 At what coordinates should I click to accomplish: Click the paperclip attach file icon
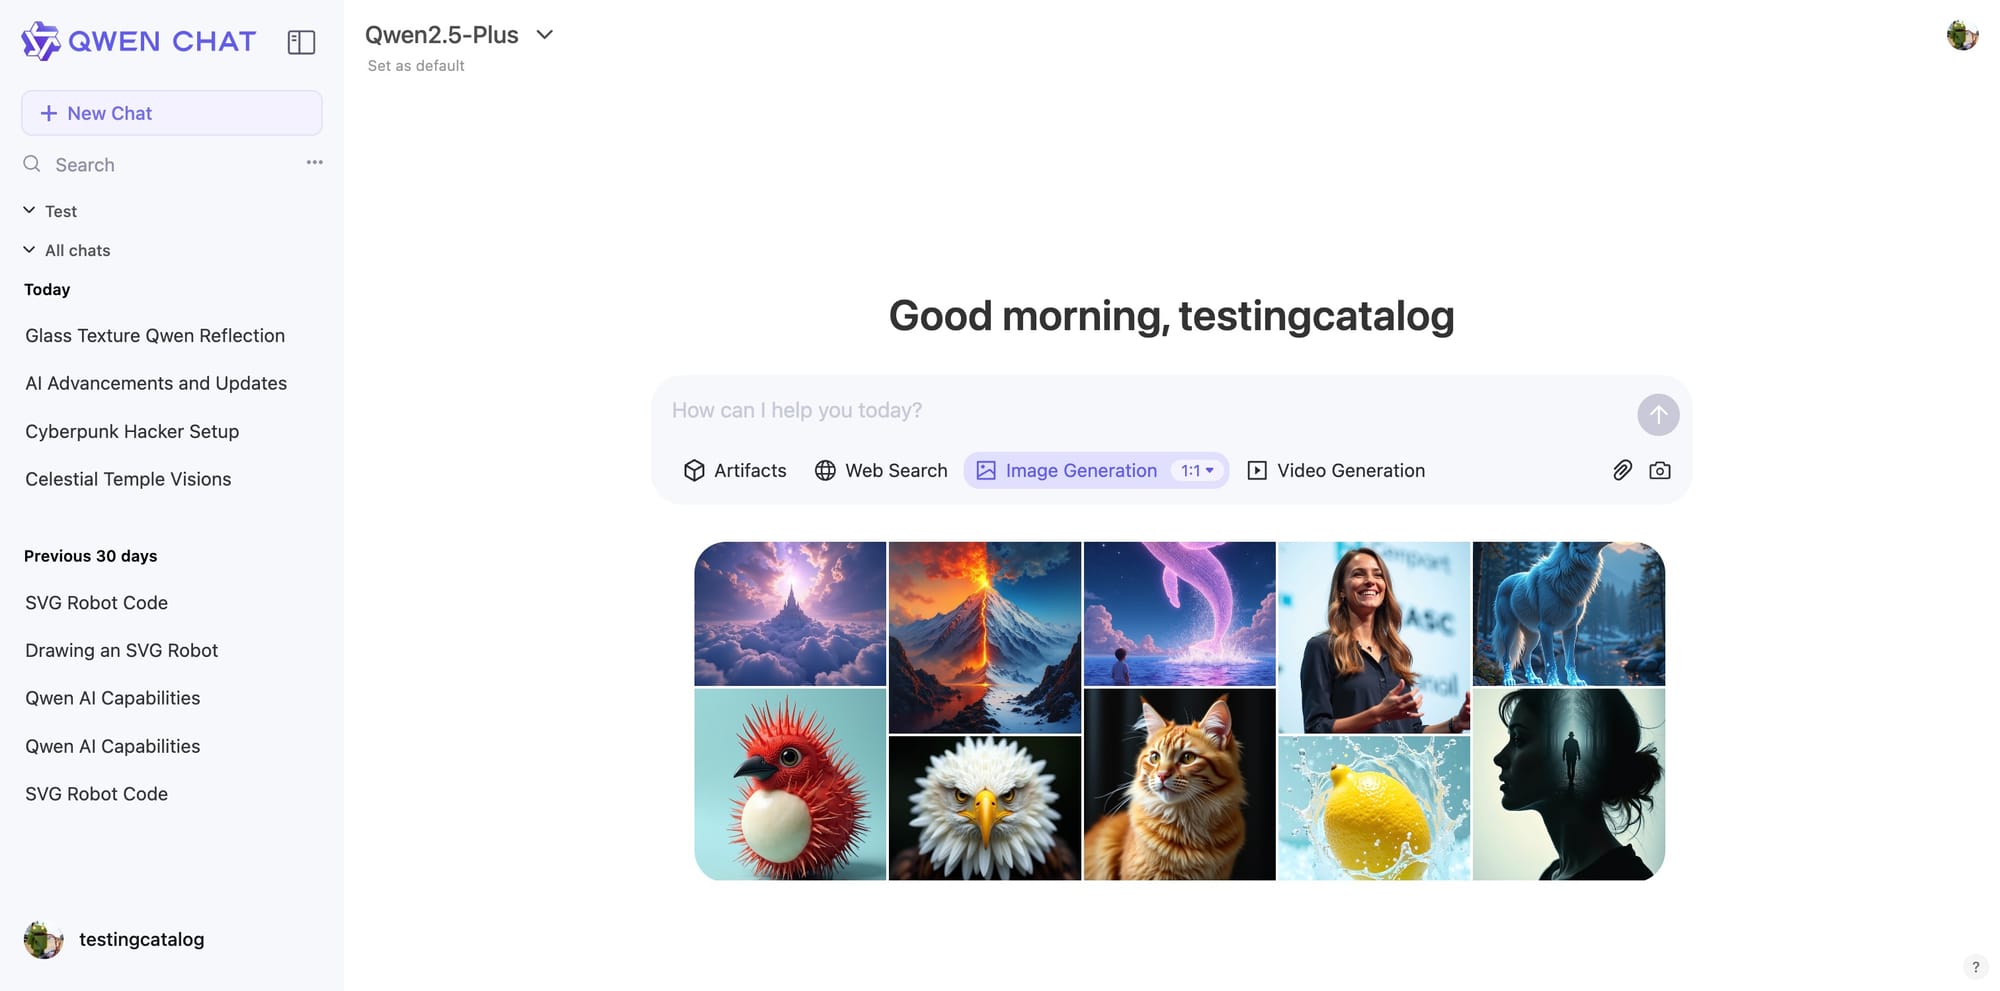coord(1622,471)
